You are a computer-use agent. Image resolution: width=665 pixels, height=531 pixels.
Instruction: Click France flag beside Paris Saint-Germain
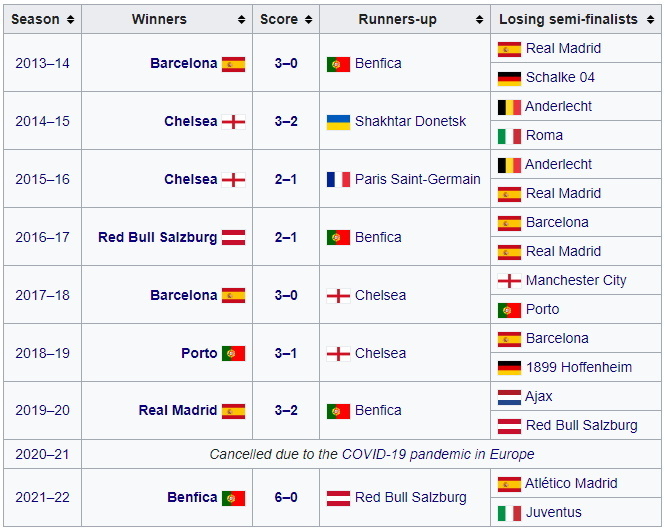(338, 180)
